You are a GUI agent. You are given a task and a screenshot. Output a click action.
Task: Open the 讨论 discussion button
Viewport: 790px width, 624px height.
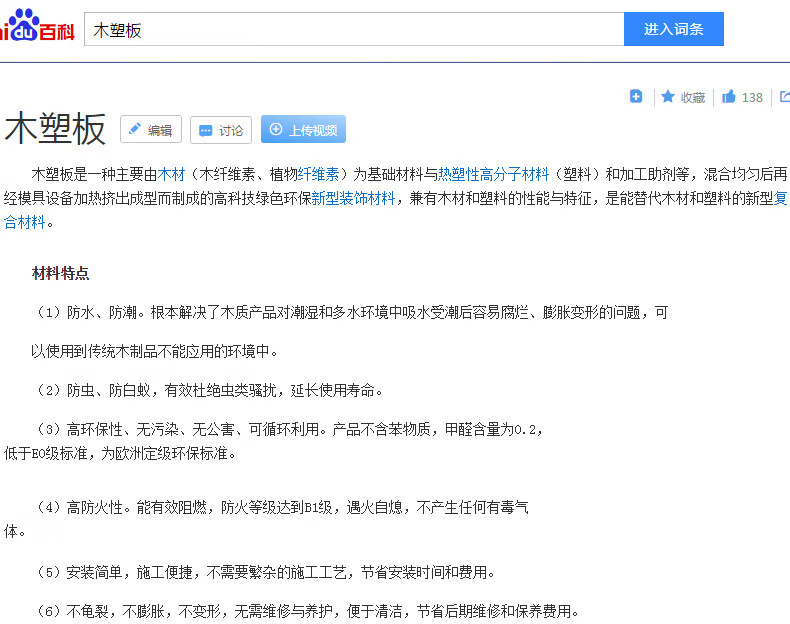(x=221, y=129)
